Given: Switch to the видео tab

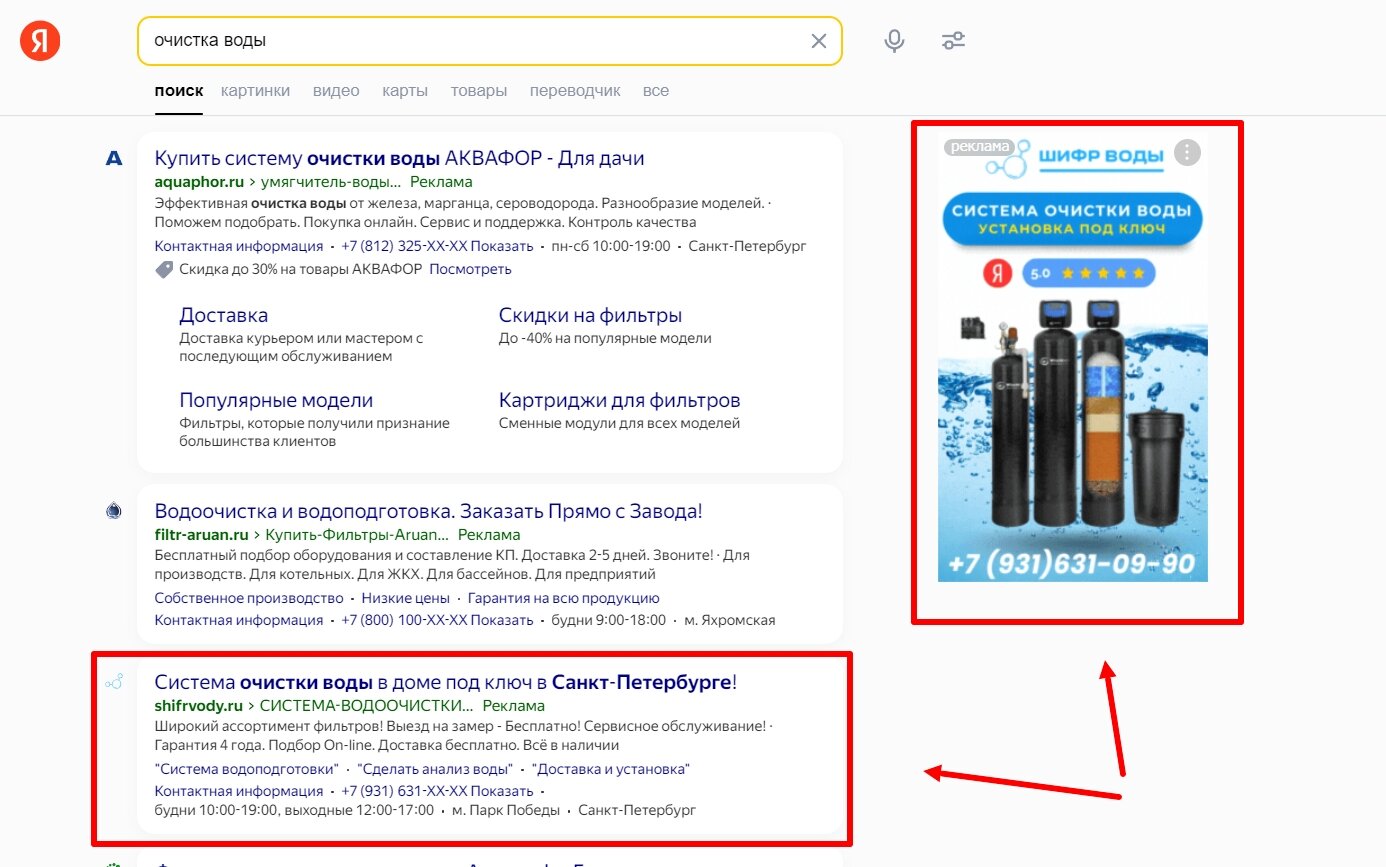Looking at the screenshot, I should pos(336,90).
